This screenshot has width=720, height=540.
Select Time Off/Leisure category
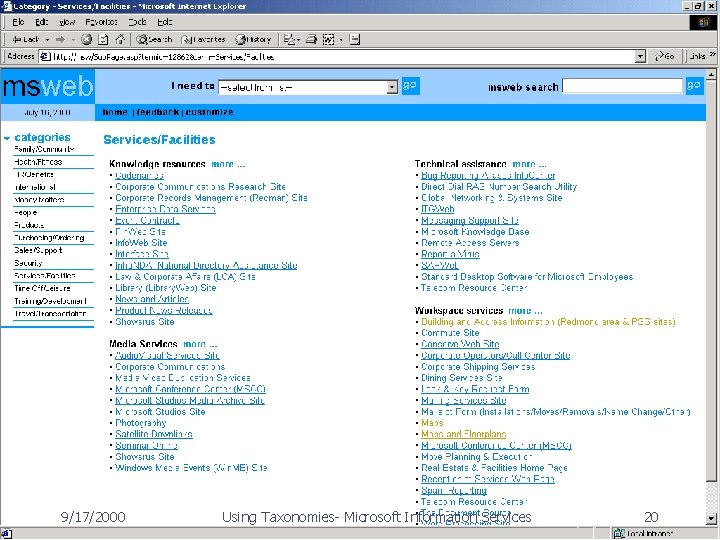(42, 288)
